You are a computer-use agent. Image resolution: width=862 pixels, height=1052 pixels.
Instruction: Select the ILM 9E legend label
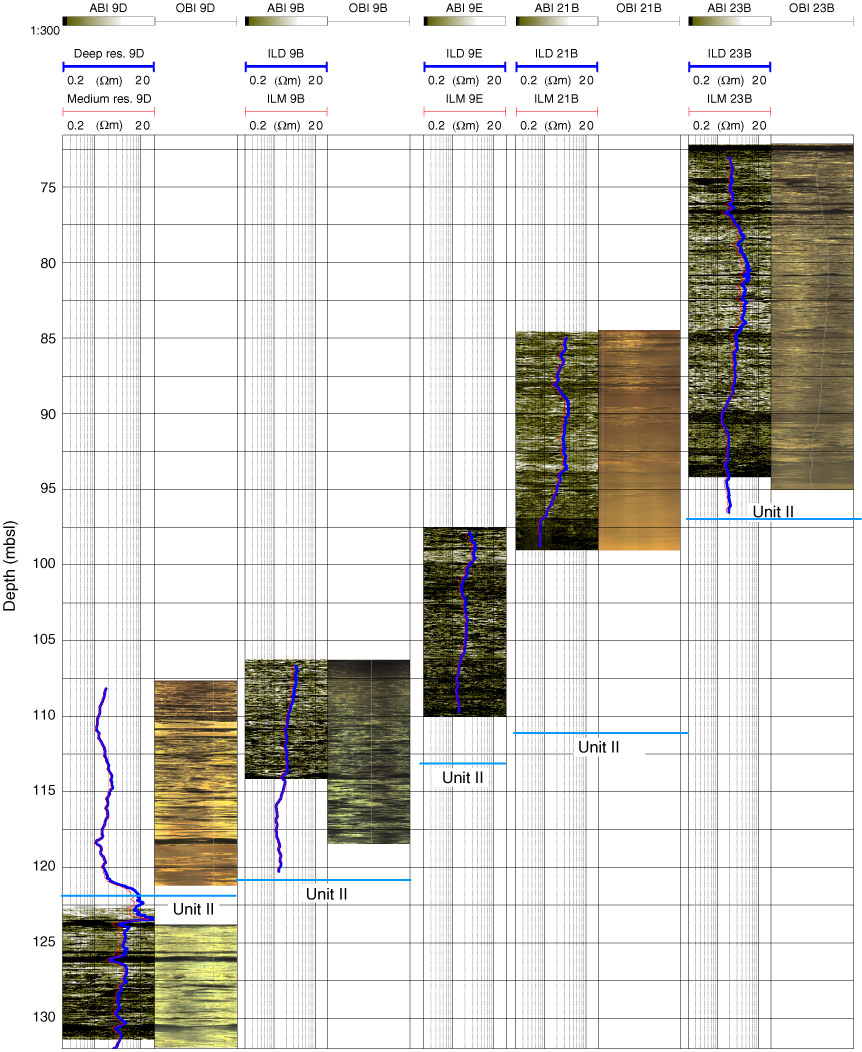tap(464, 98)
